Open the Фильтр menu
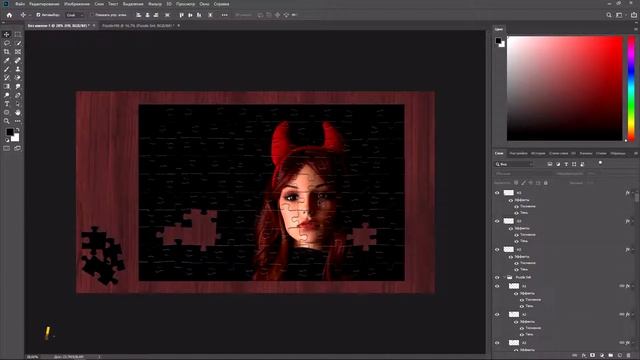Screen dimensions: 640x360 [x=155, y=4]
